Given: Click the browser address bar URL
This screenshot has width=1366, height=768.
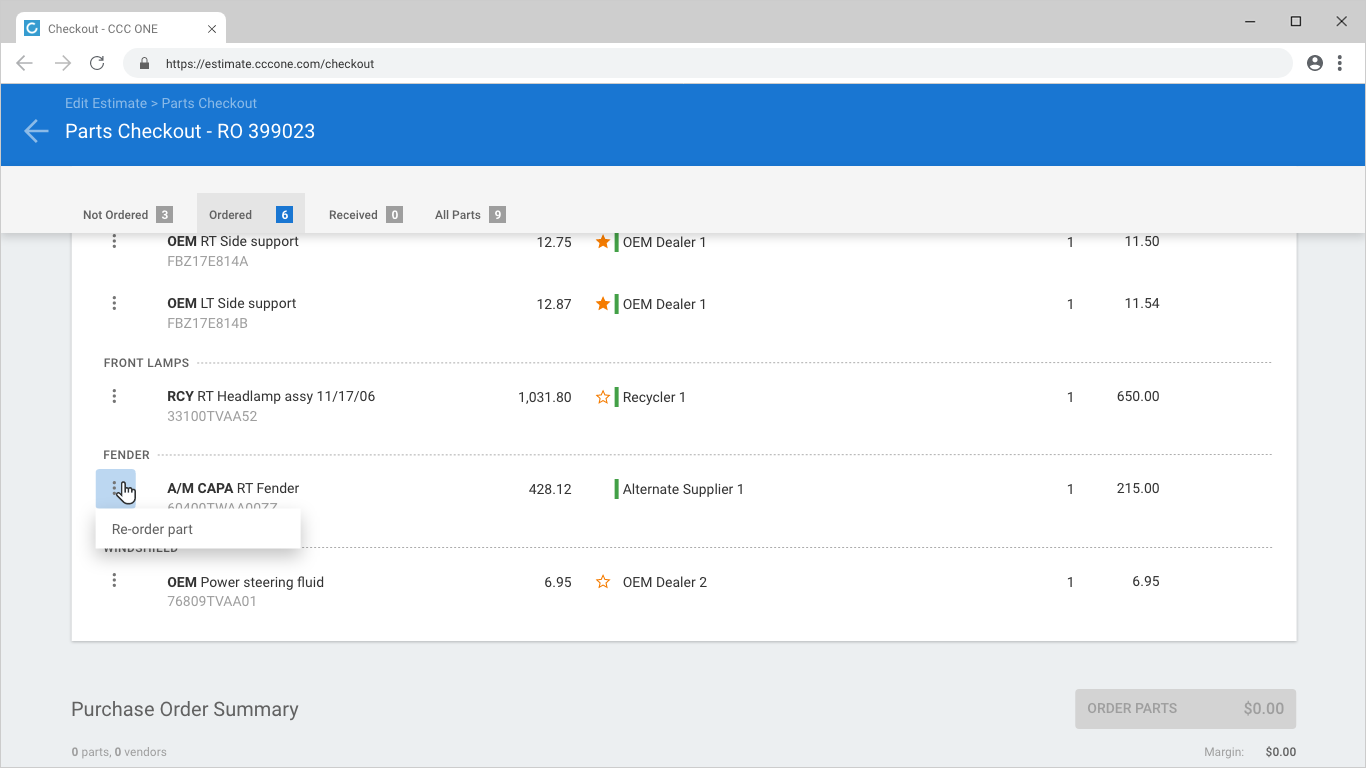Looking at the screenshot, I should tap(270, 63).
